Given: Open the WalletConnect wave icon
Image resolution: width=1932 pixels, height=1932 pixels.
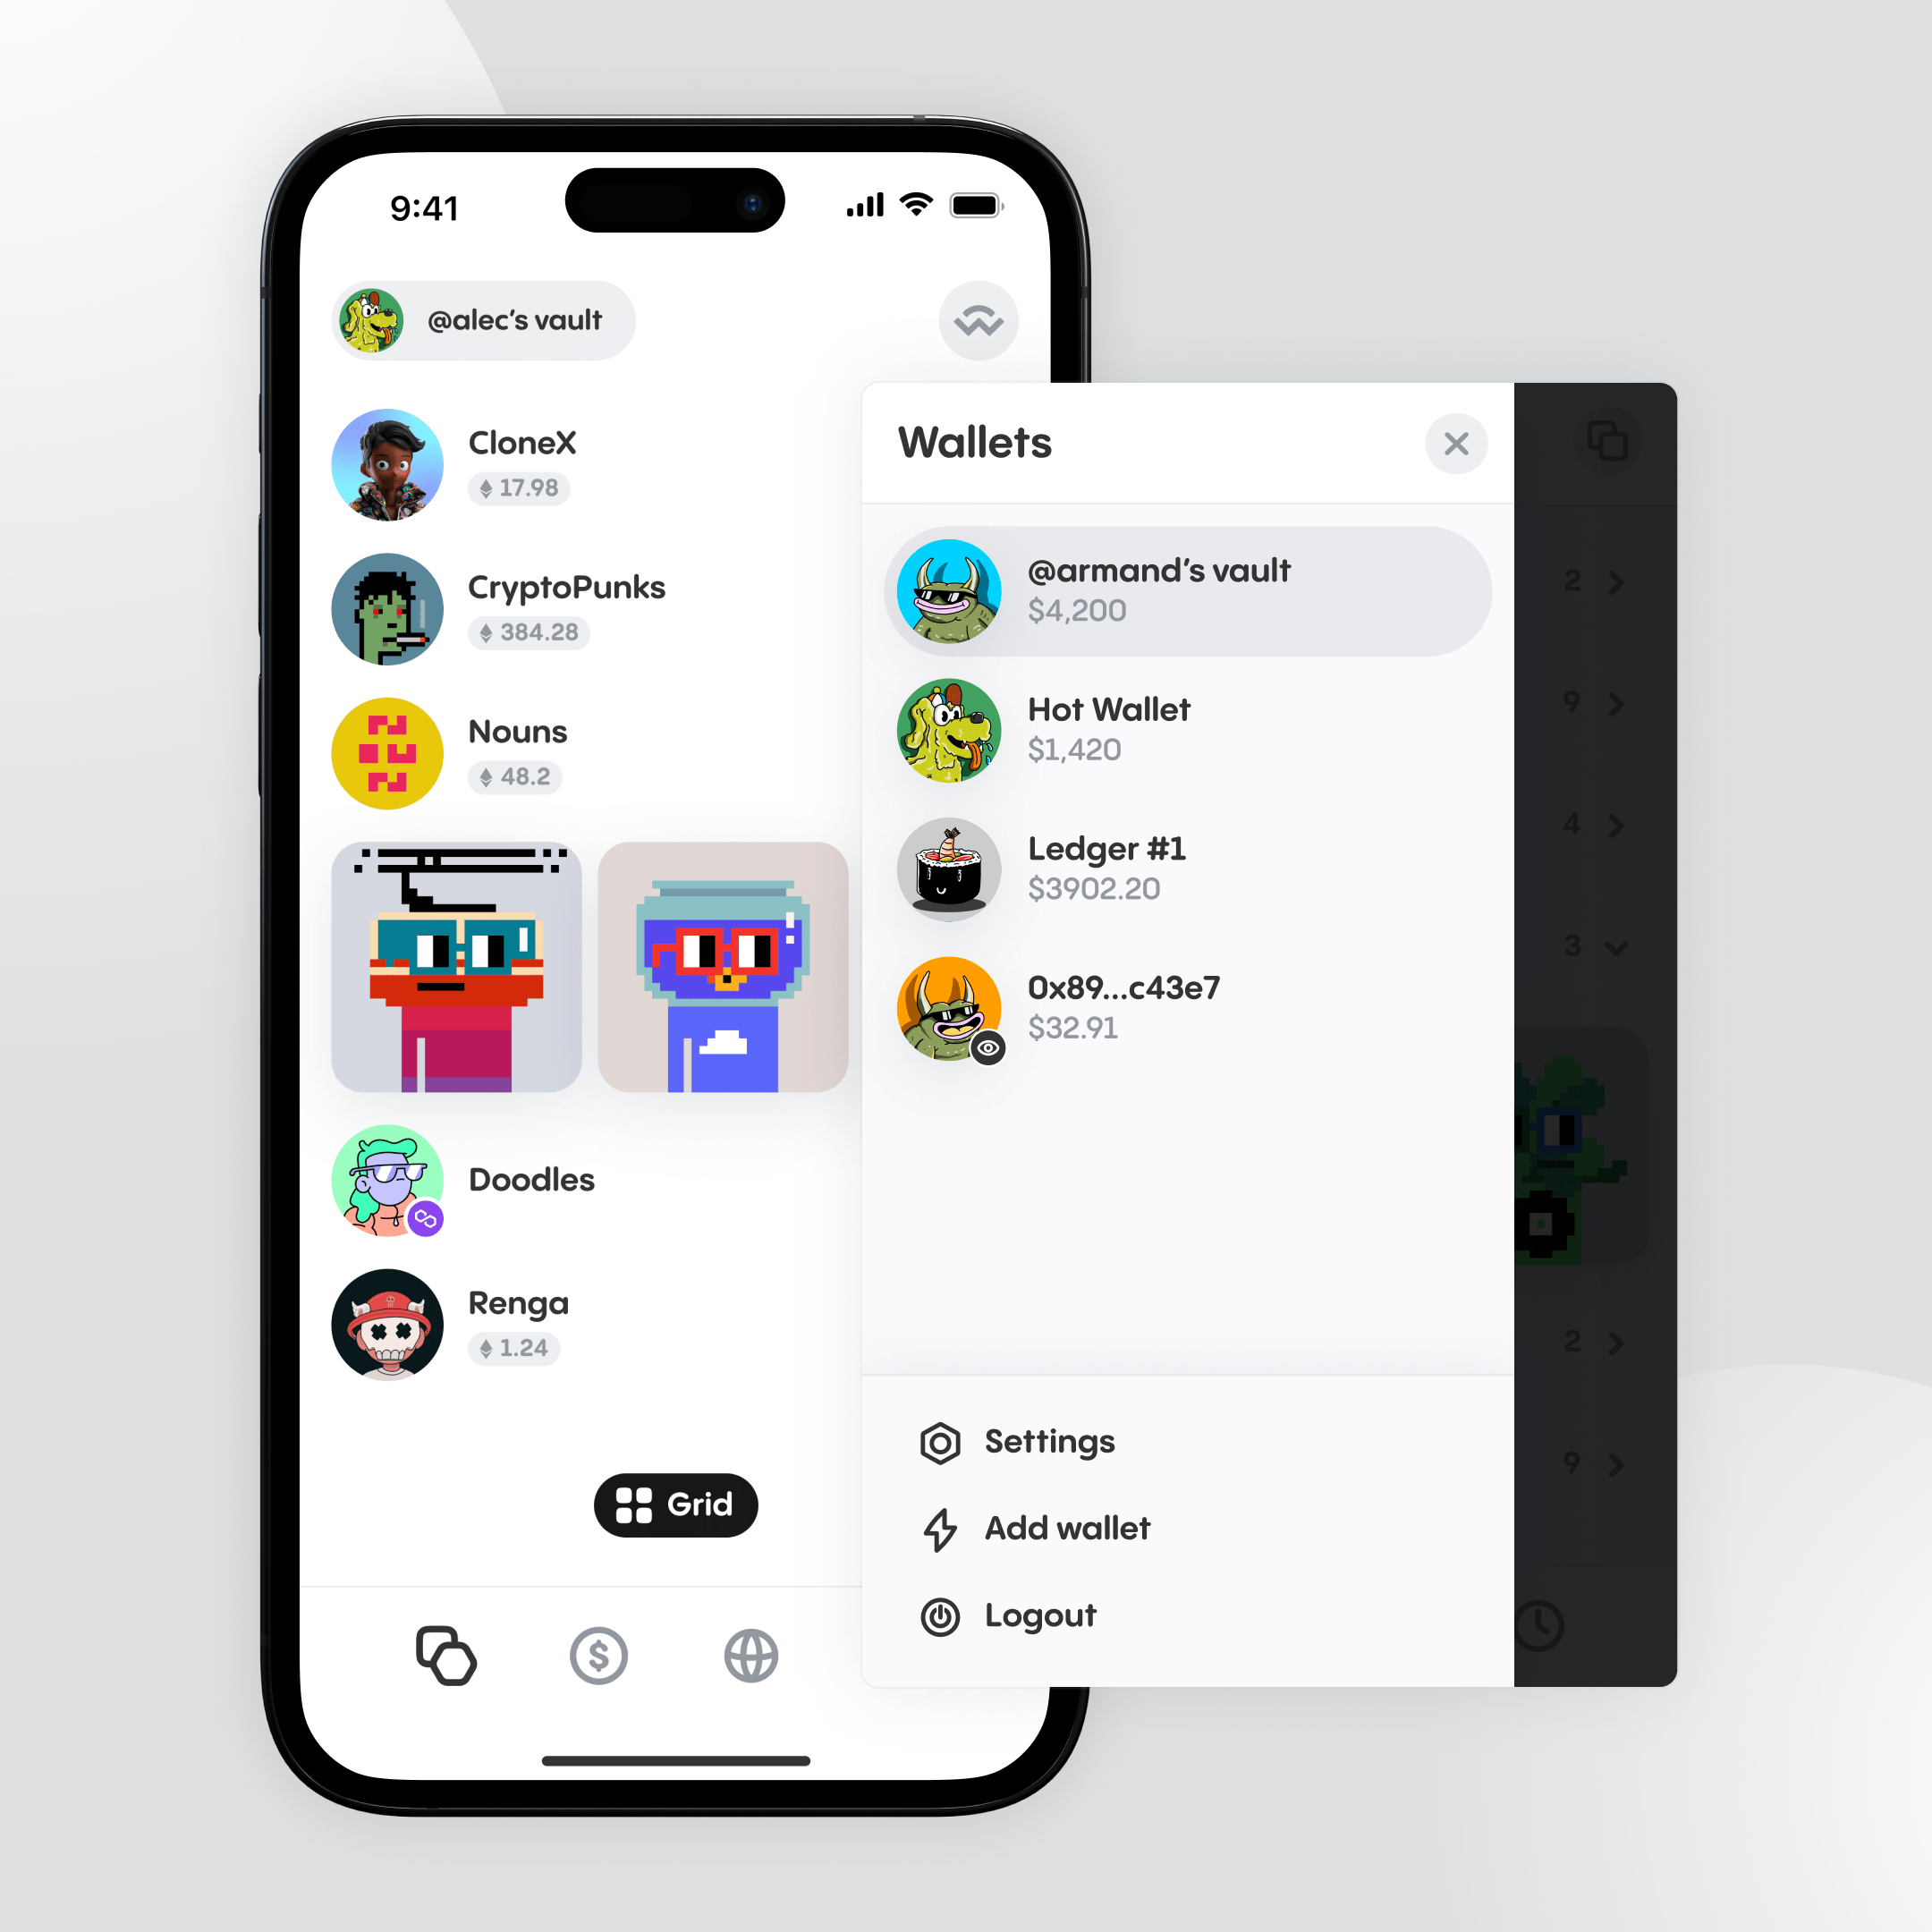Looking at the screenshot, I should coord(980,320).
